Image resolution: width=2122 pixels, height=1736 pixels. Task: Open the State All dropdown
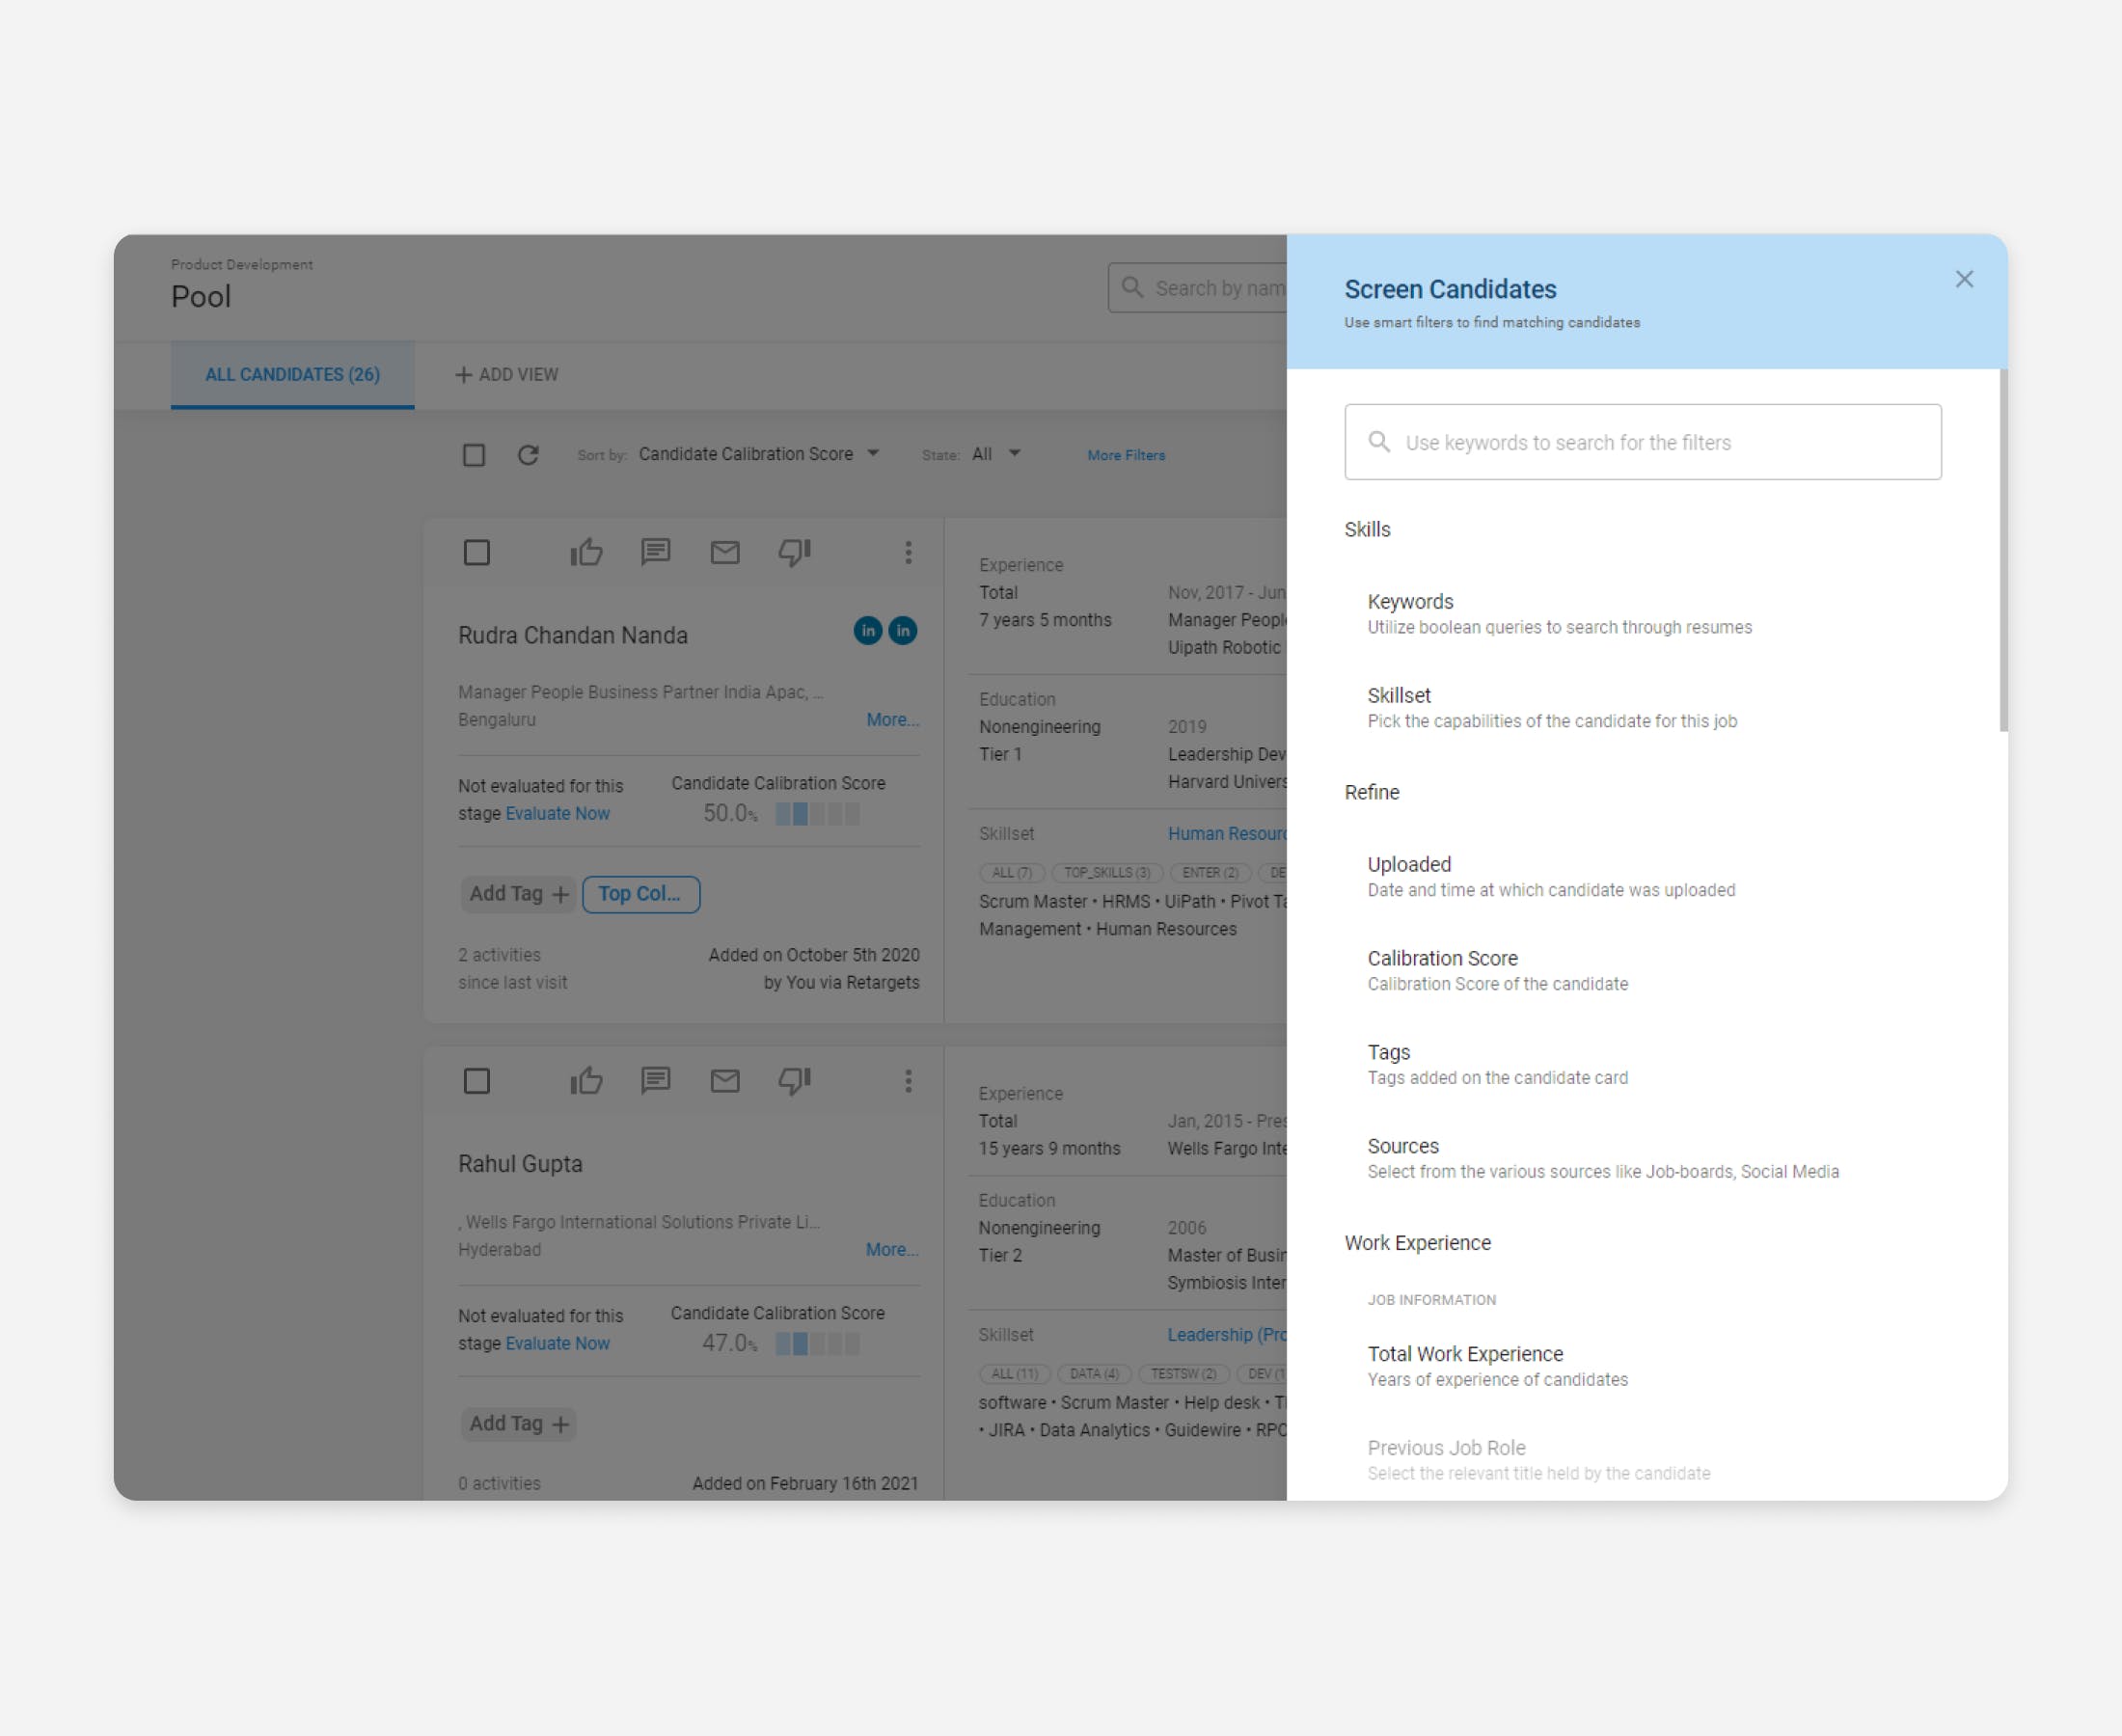pyautogui.click(x=996, y=454)
